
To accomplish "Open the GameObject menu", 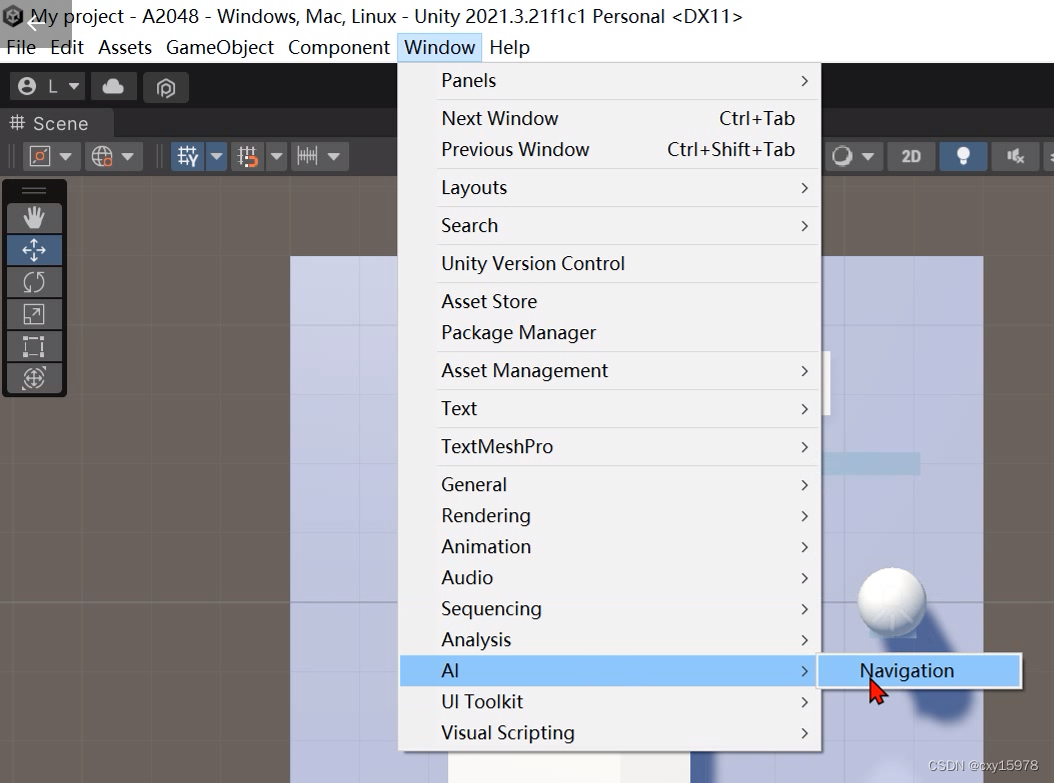I will pyautogui.click(x=220, y=48).
